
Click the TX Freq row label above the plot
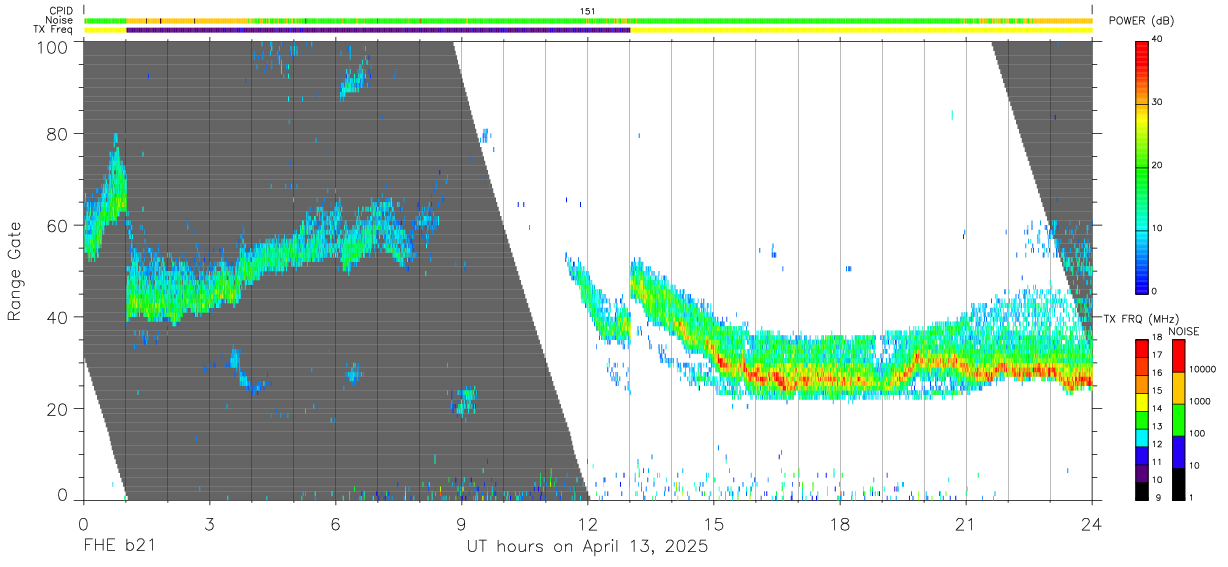click(x=54, y=29)
